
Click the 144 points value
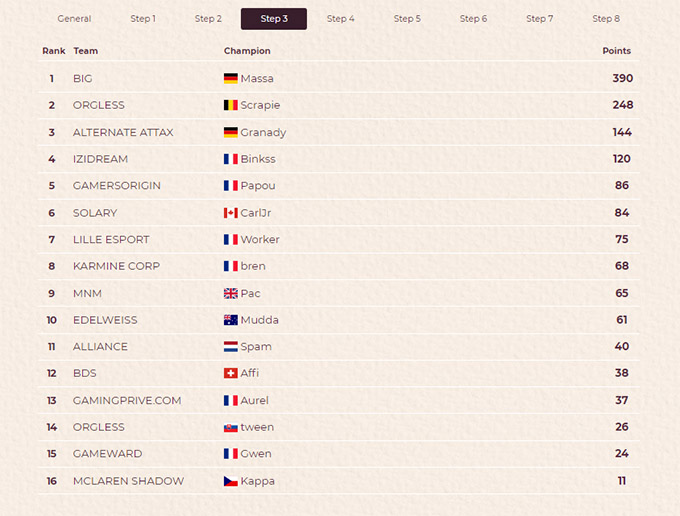622,132
